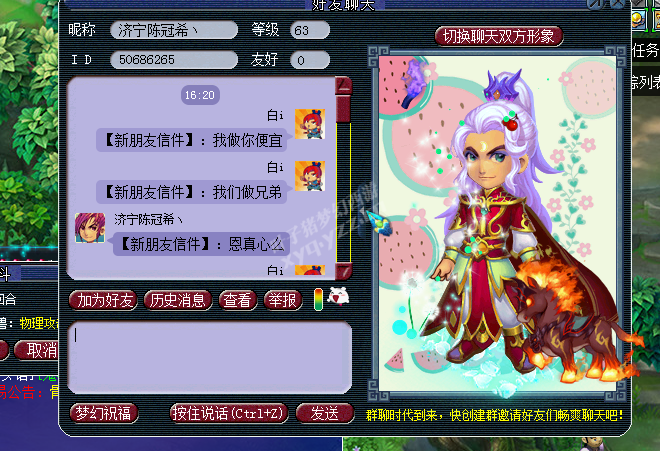Click the chat scrollbar up arrow

(343, 85)
